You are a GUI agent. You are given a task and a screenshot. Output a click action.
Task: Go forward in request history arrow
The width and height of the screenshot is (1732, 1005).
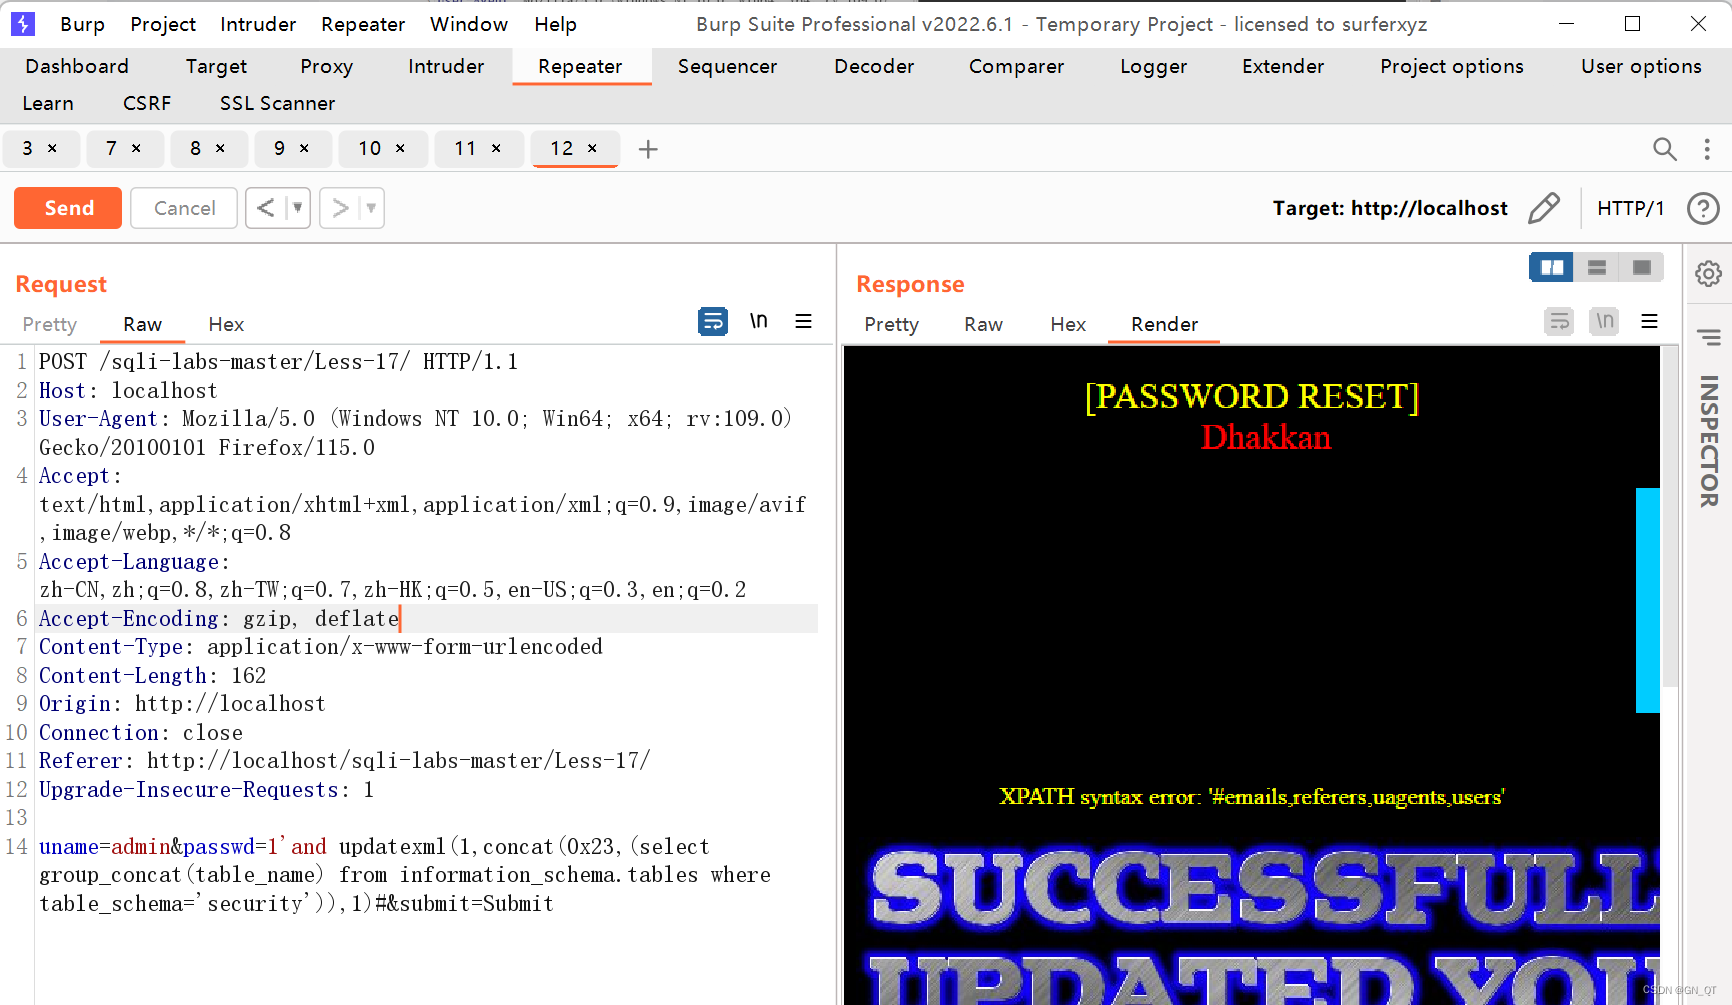340,208
